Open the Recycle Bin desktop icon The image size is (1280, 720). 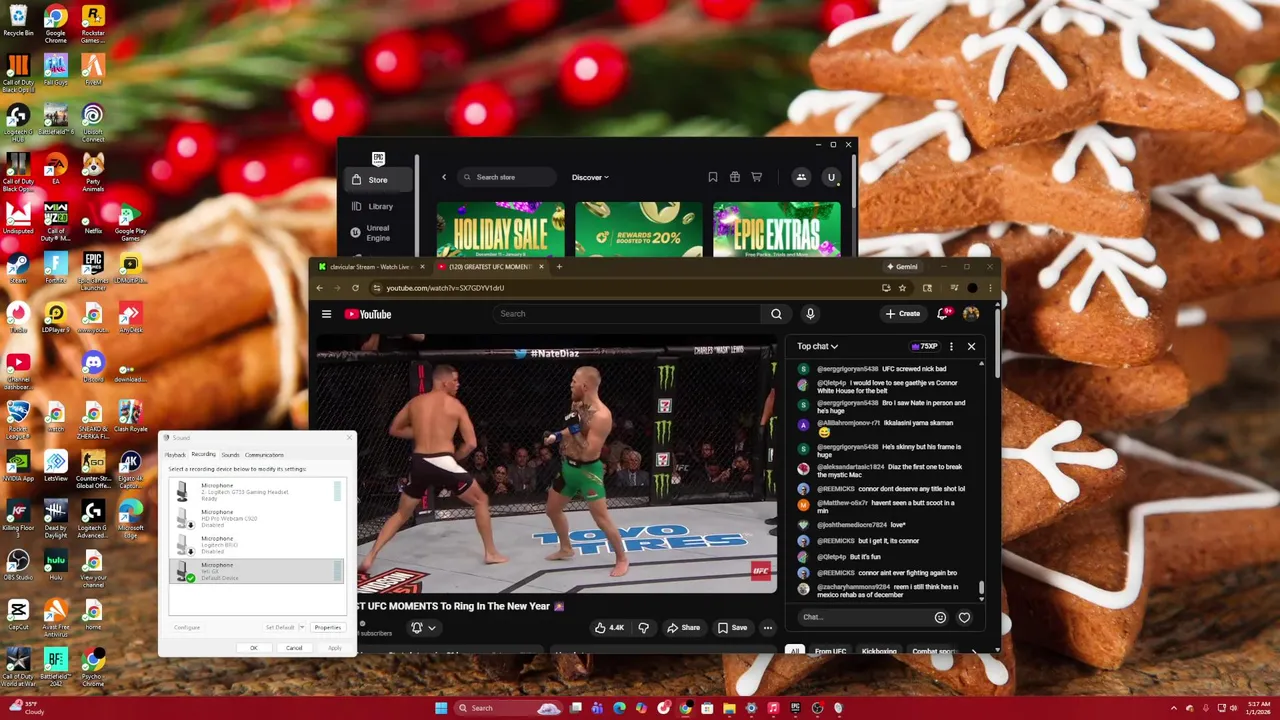point(18,22)
